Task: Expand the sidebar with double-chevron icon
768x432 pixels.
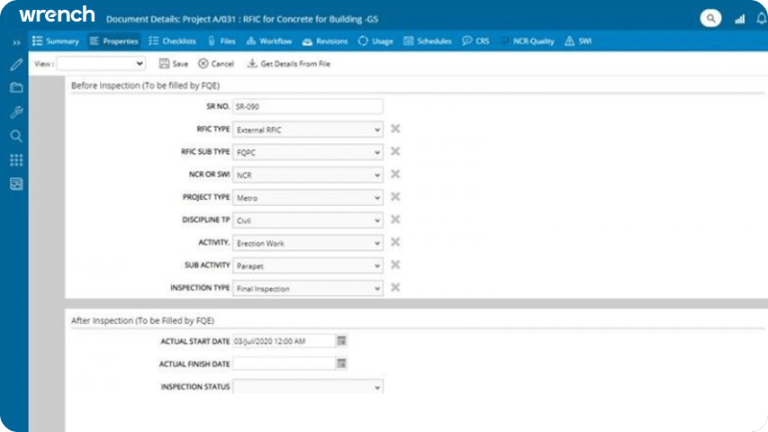Action: [x=17, y=43]
